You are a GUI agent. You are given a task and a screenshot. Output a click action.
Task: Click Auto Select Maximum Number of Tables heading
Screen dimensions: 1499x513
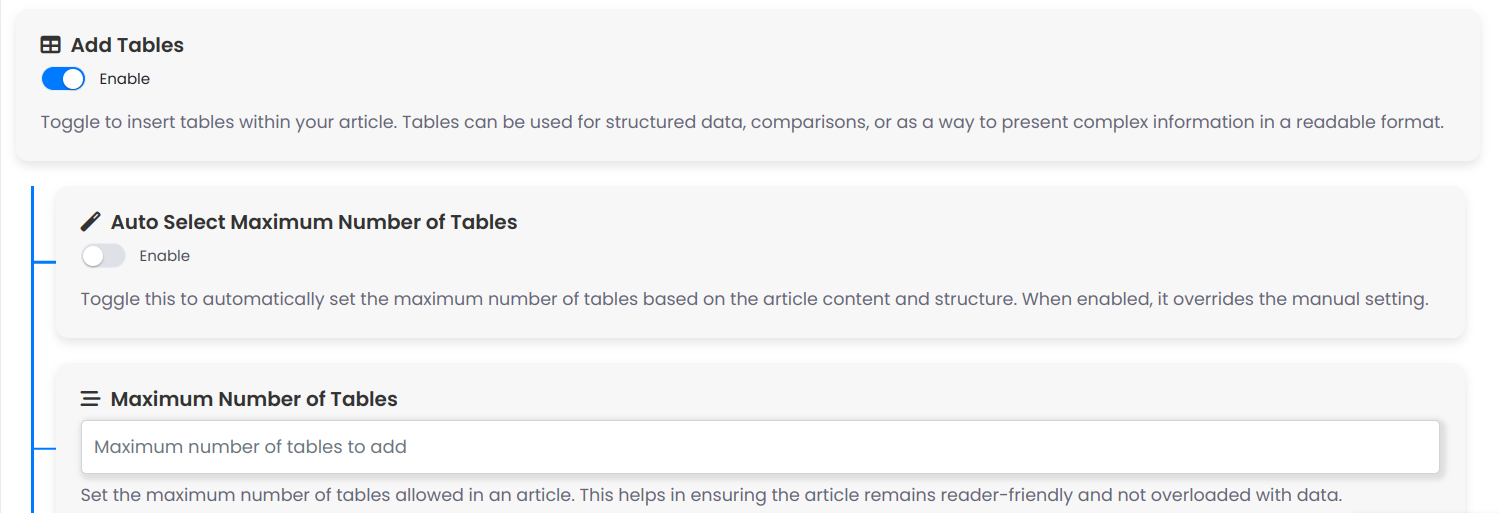[314, 222]
